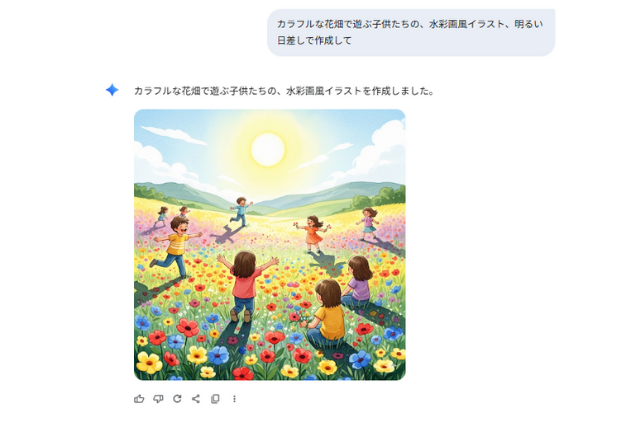
Task: Click the seated girl in the purple shirt
Action: [358, 282]
